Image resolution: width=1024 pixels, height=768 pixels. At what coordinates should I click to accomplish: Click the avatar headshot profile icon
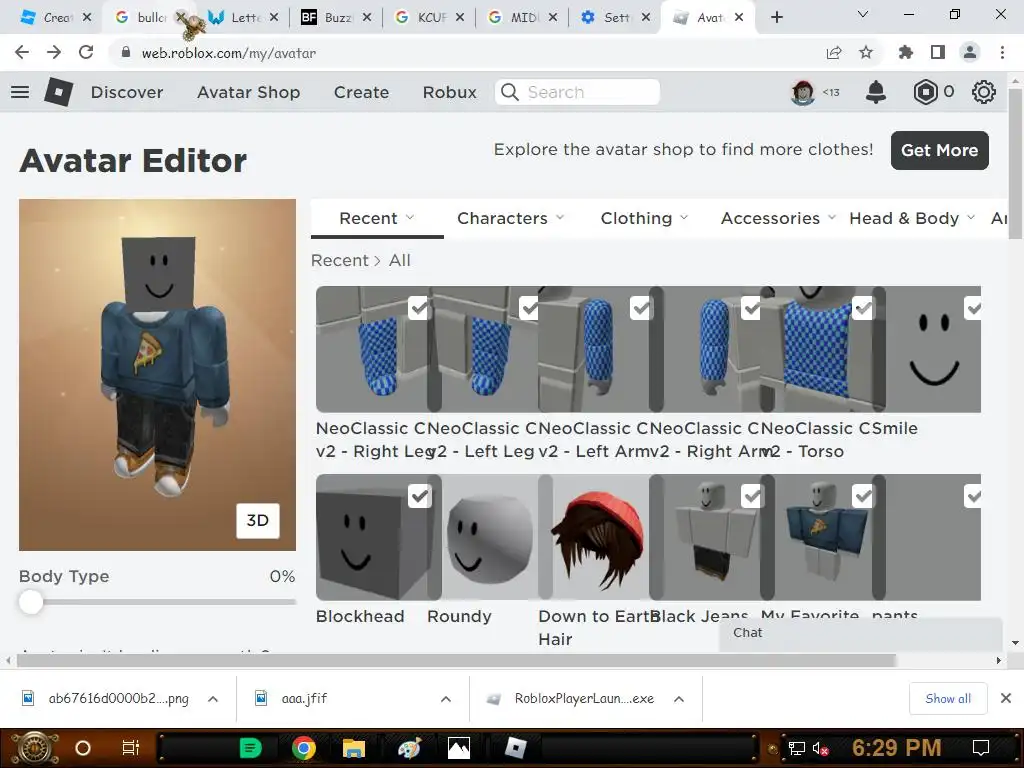(803, 92)
